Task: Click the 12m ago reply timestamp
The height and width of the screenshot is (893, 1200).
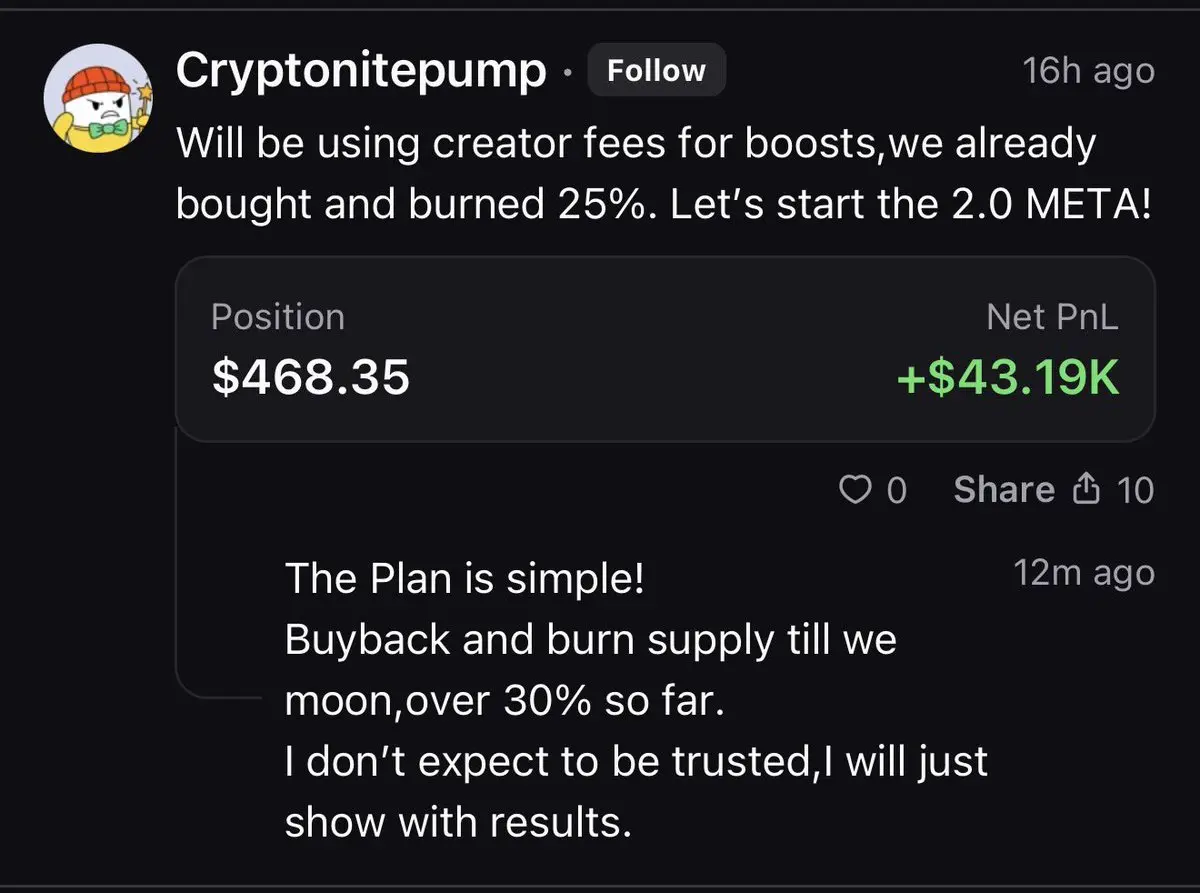Action: click(1083, 574)
